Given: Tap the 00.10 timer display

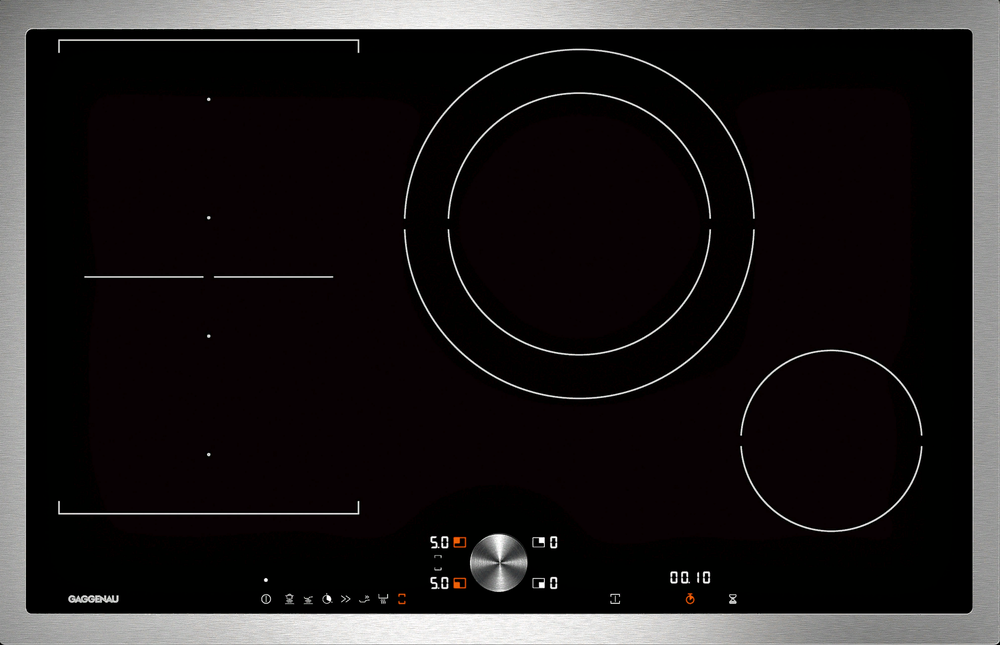Looking at the screenshot, I should 690,577.
